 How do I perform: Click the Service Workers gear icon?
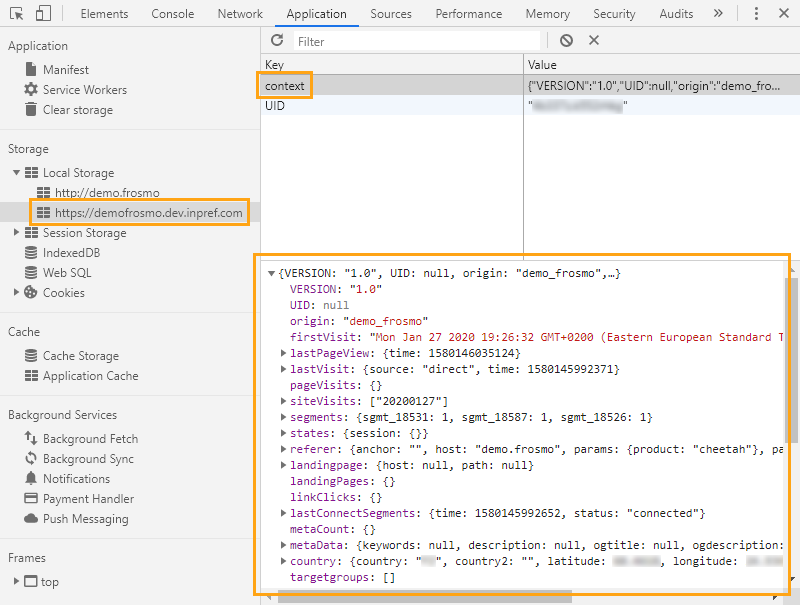(33, 90)
